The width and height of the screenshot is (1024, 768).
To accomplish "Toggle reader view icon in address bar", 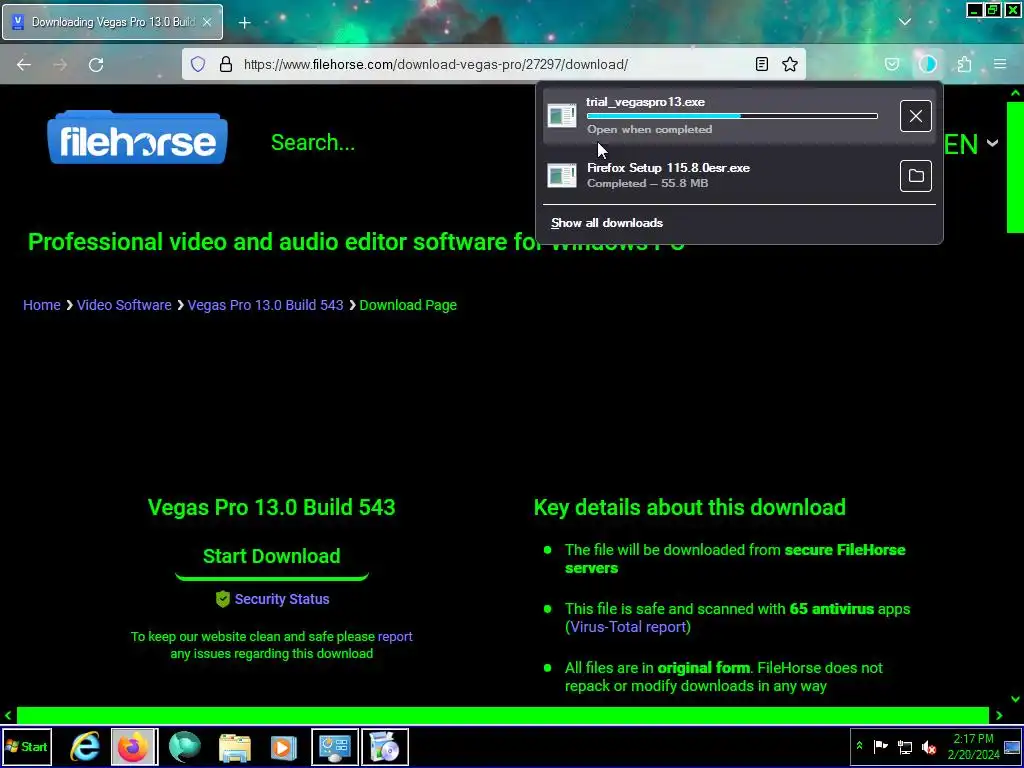I will tap(761, 64).
